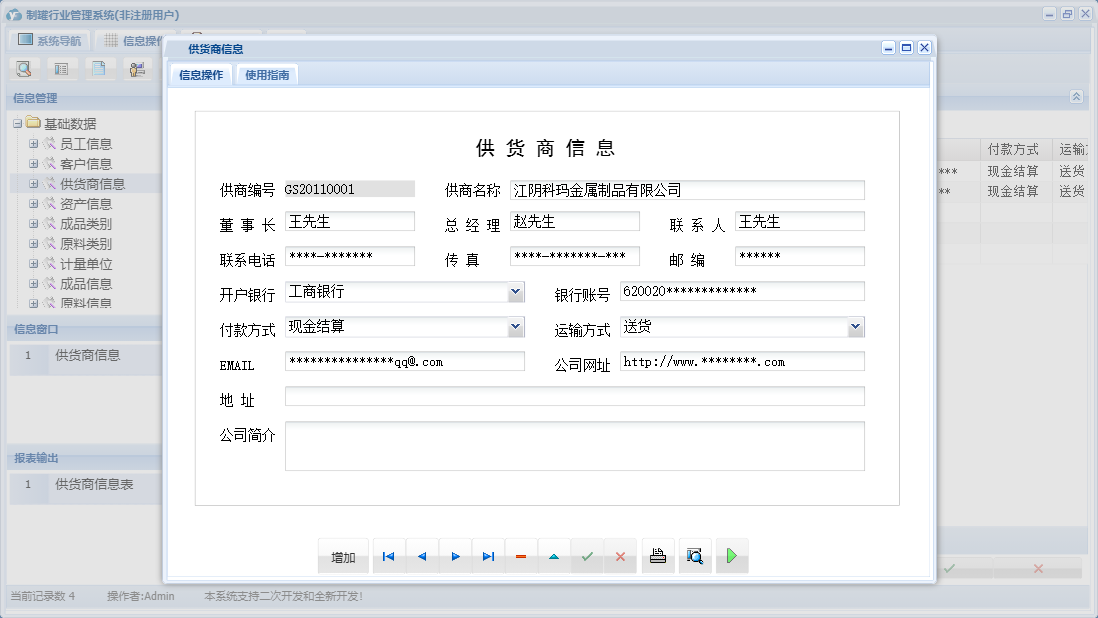
Task: Click the list view icon in the main toolbar
Action: tap(62, 69)
